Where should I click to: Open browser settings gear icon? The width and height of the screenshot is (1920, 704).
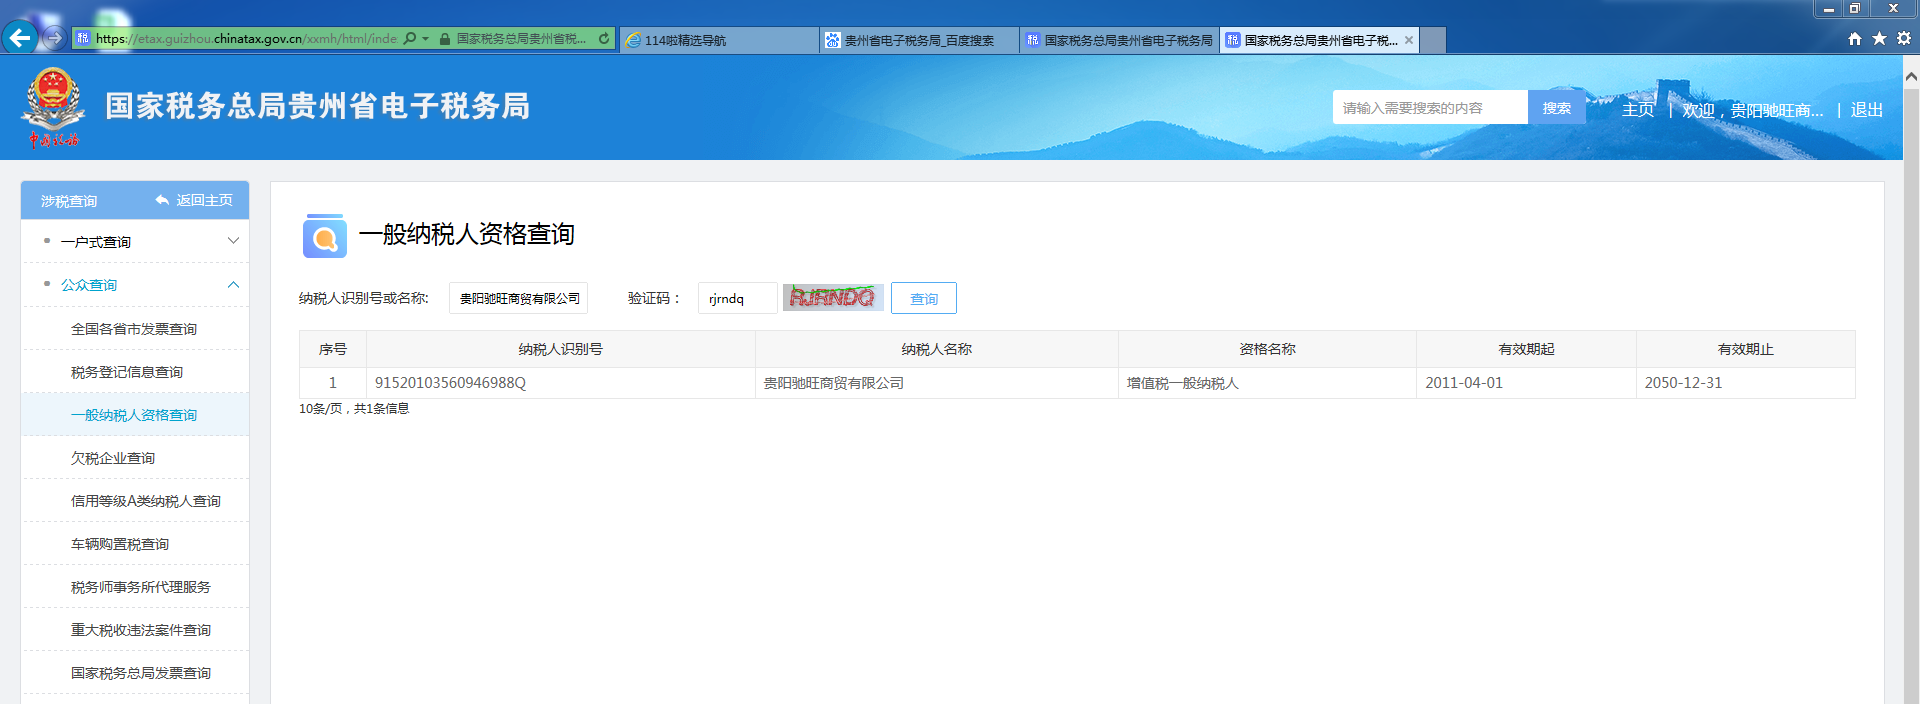pos(1903,39)
